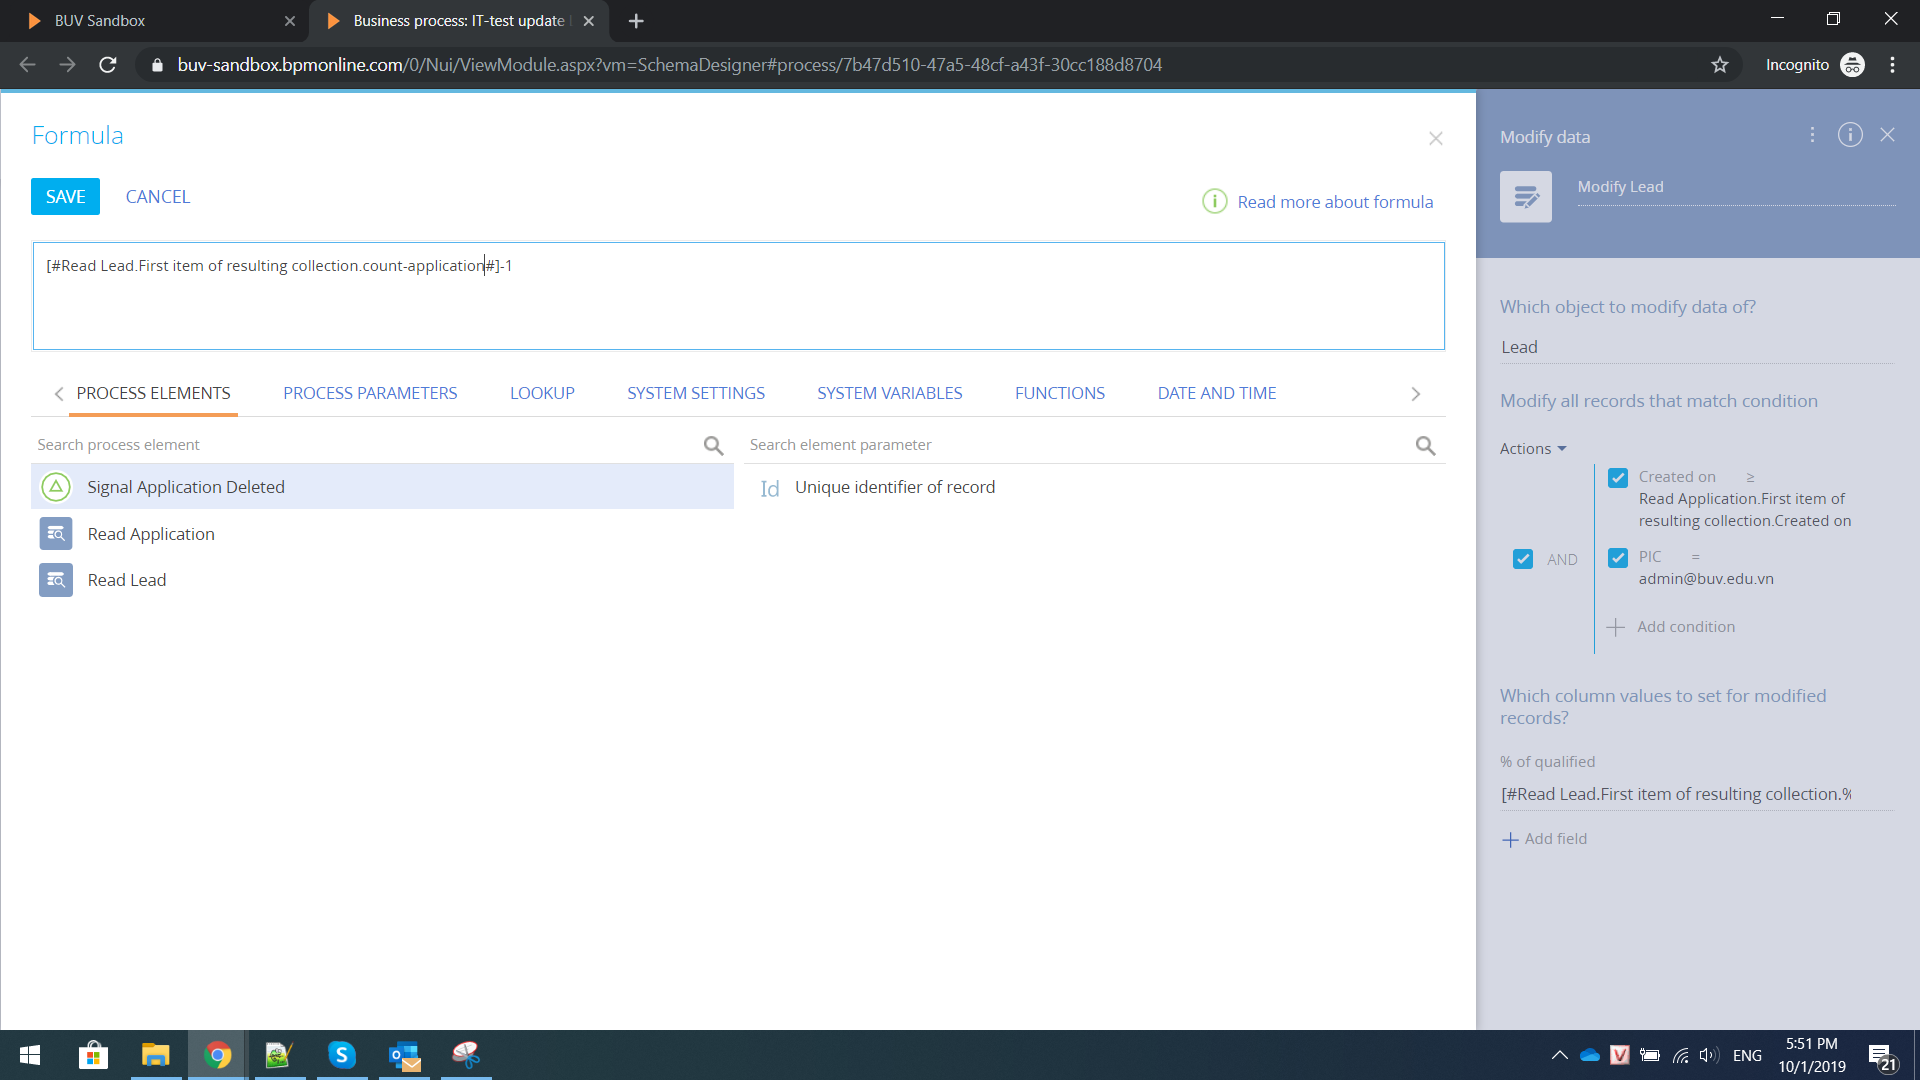Click the ENG language indicator
Image resolution: width=1920 pixels, height=1080 pixels.
1747,1056
